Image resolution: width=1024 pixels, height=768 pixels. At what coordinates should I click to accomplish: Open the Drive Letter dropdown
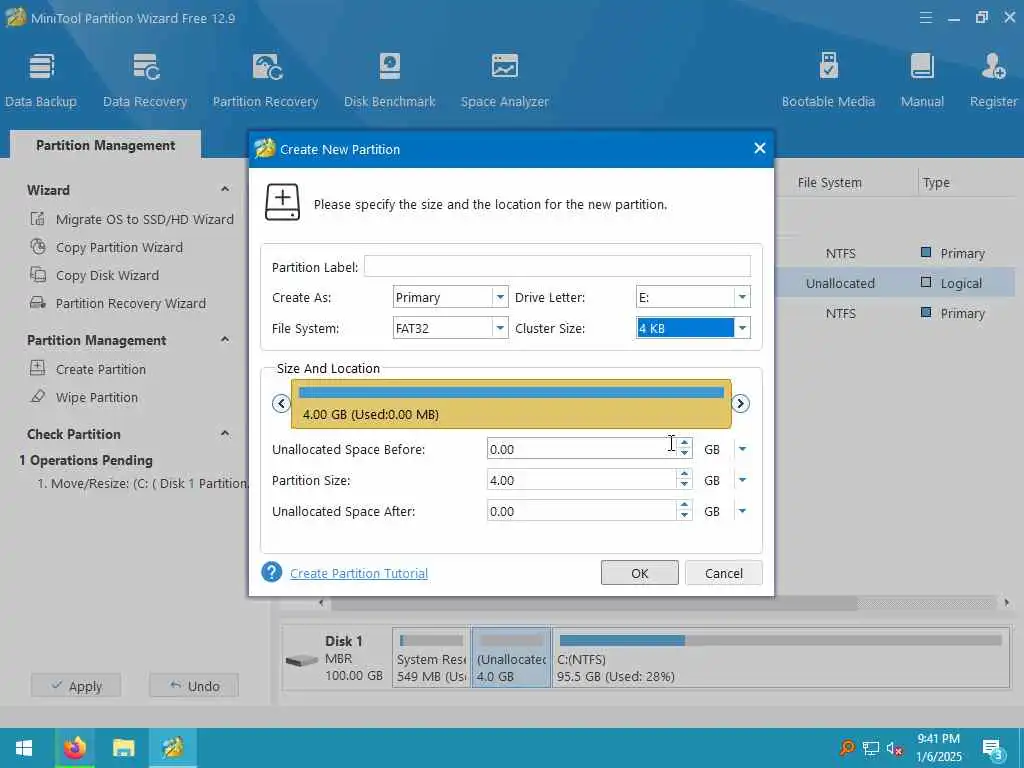[x=742, y=297]
